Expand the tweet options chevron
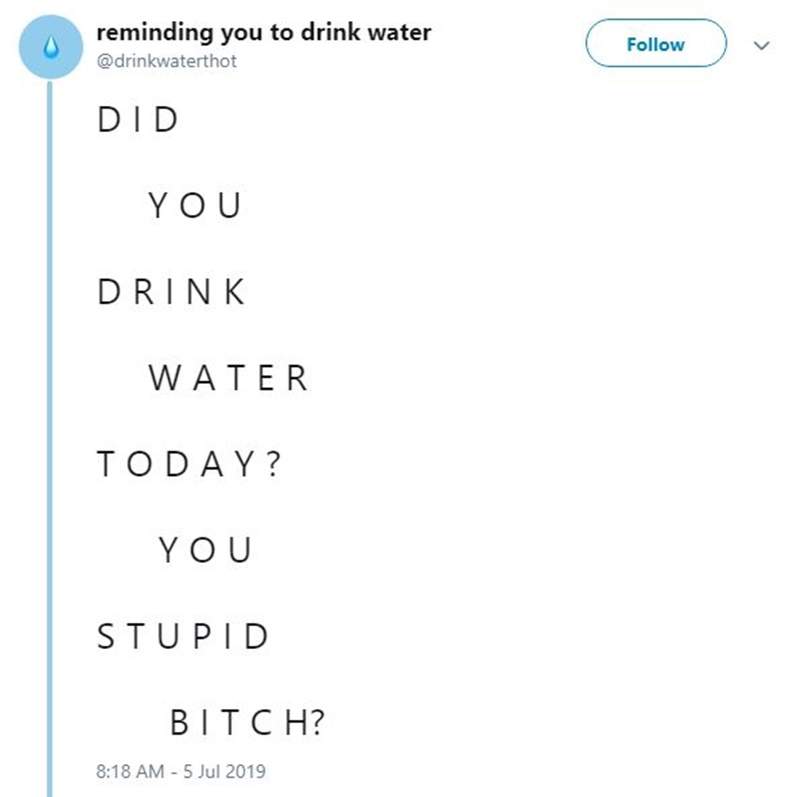This screenshot has width=800, height=797. (x=762, y=45)
